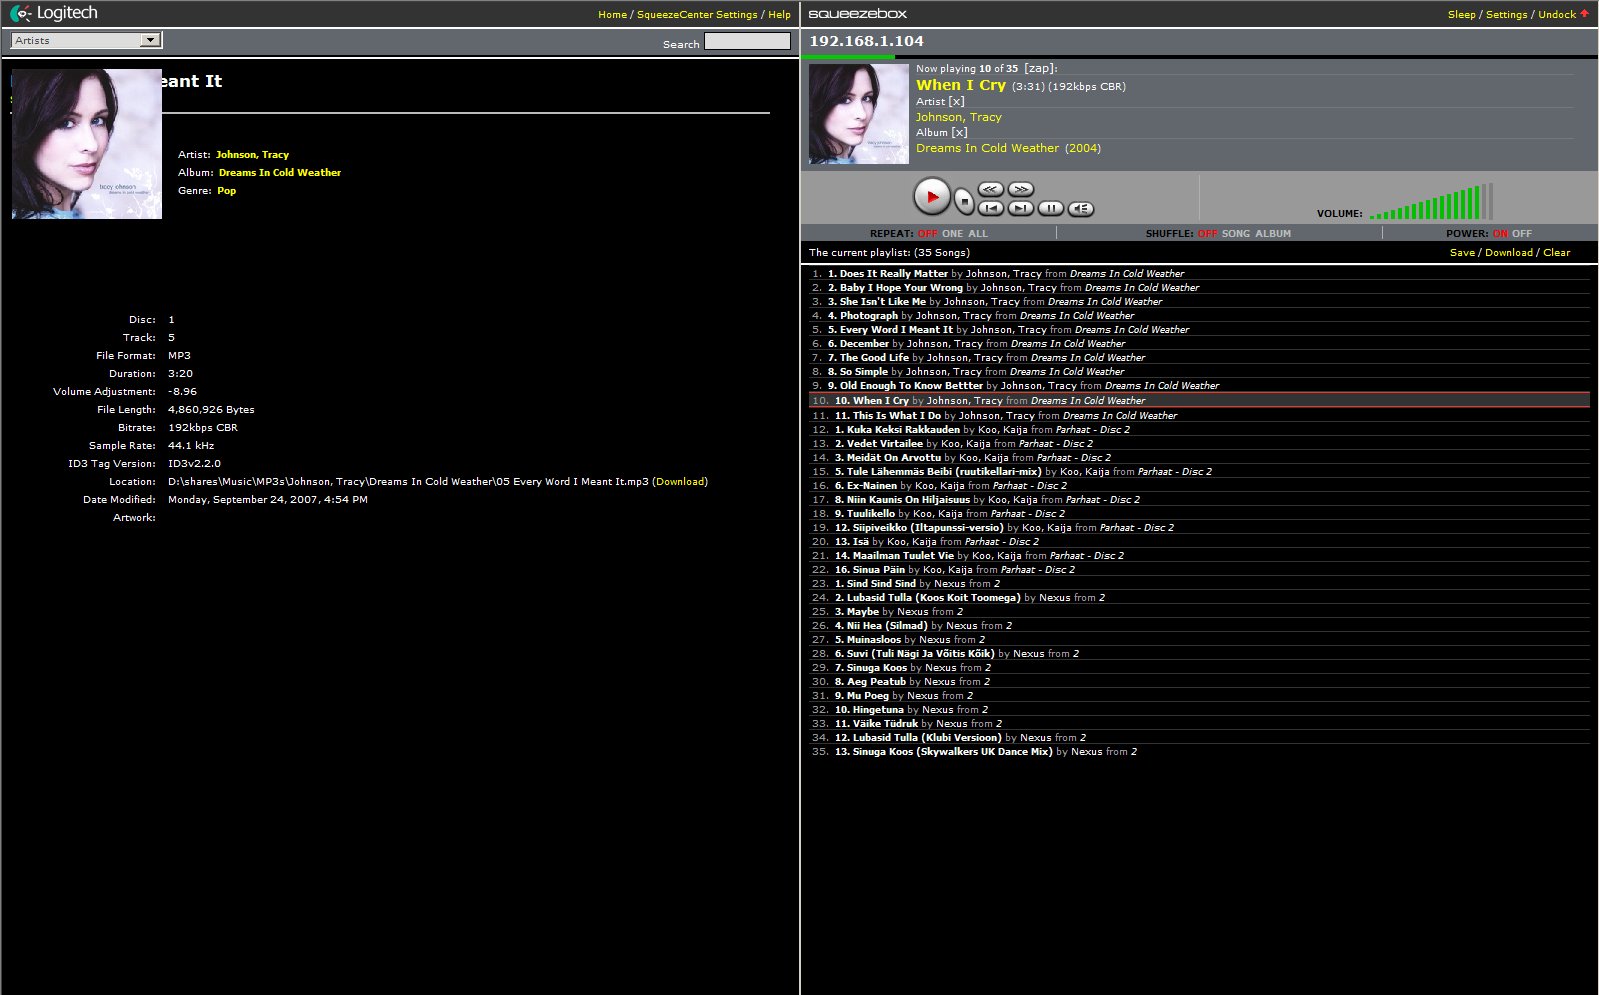The image size is (1599, 995).
Task: Clear the current playlist
Action: coord(1556,253)
